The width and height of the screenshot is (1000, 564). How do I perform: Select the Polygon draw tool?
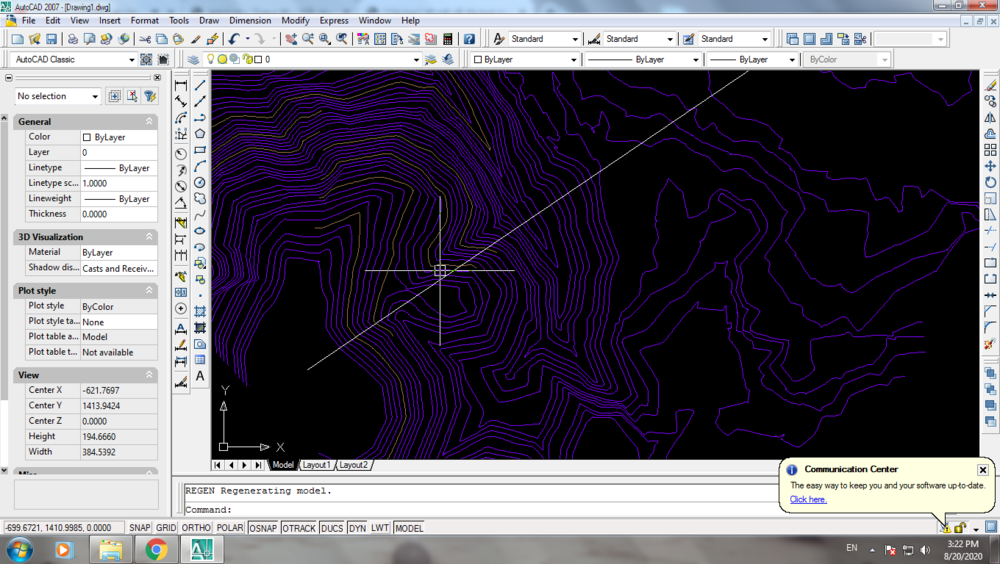tap(200, 134)
